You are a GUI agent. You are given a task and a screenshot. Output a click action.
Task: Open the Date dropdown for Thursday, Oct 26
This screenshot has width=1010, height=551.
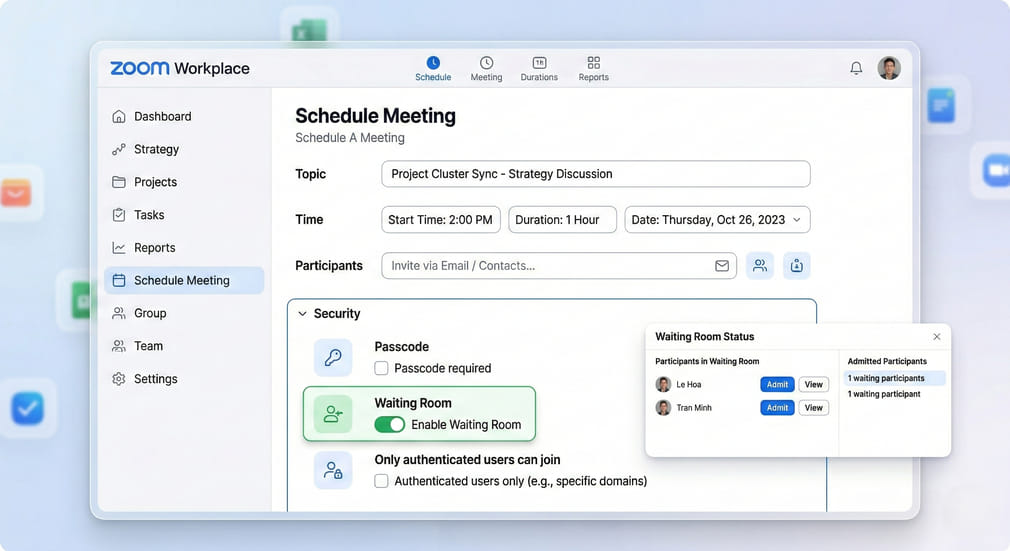[x=717, y=220]
